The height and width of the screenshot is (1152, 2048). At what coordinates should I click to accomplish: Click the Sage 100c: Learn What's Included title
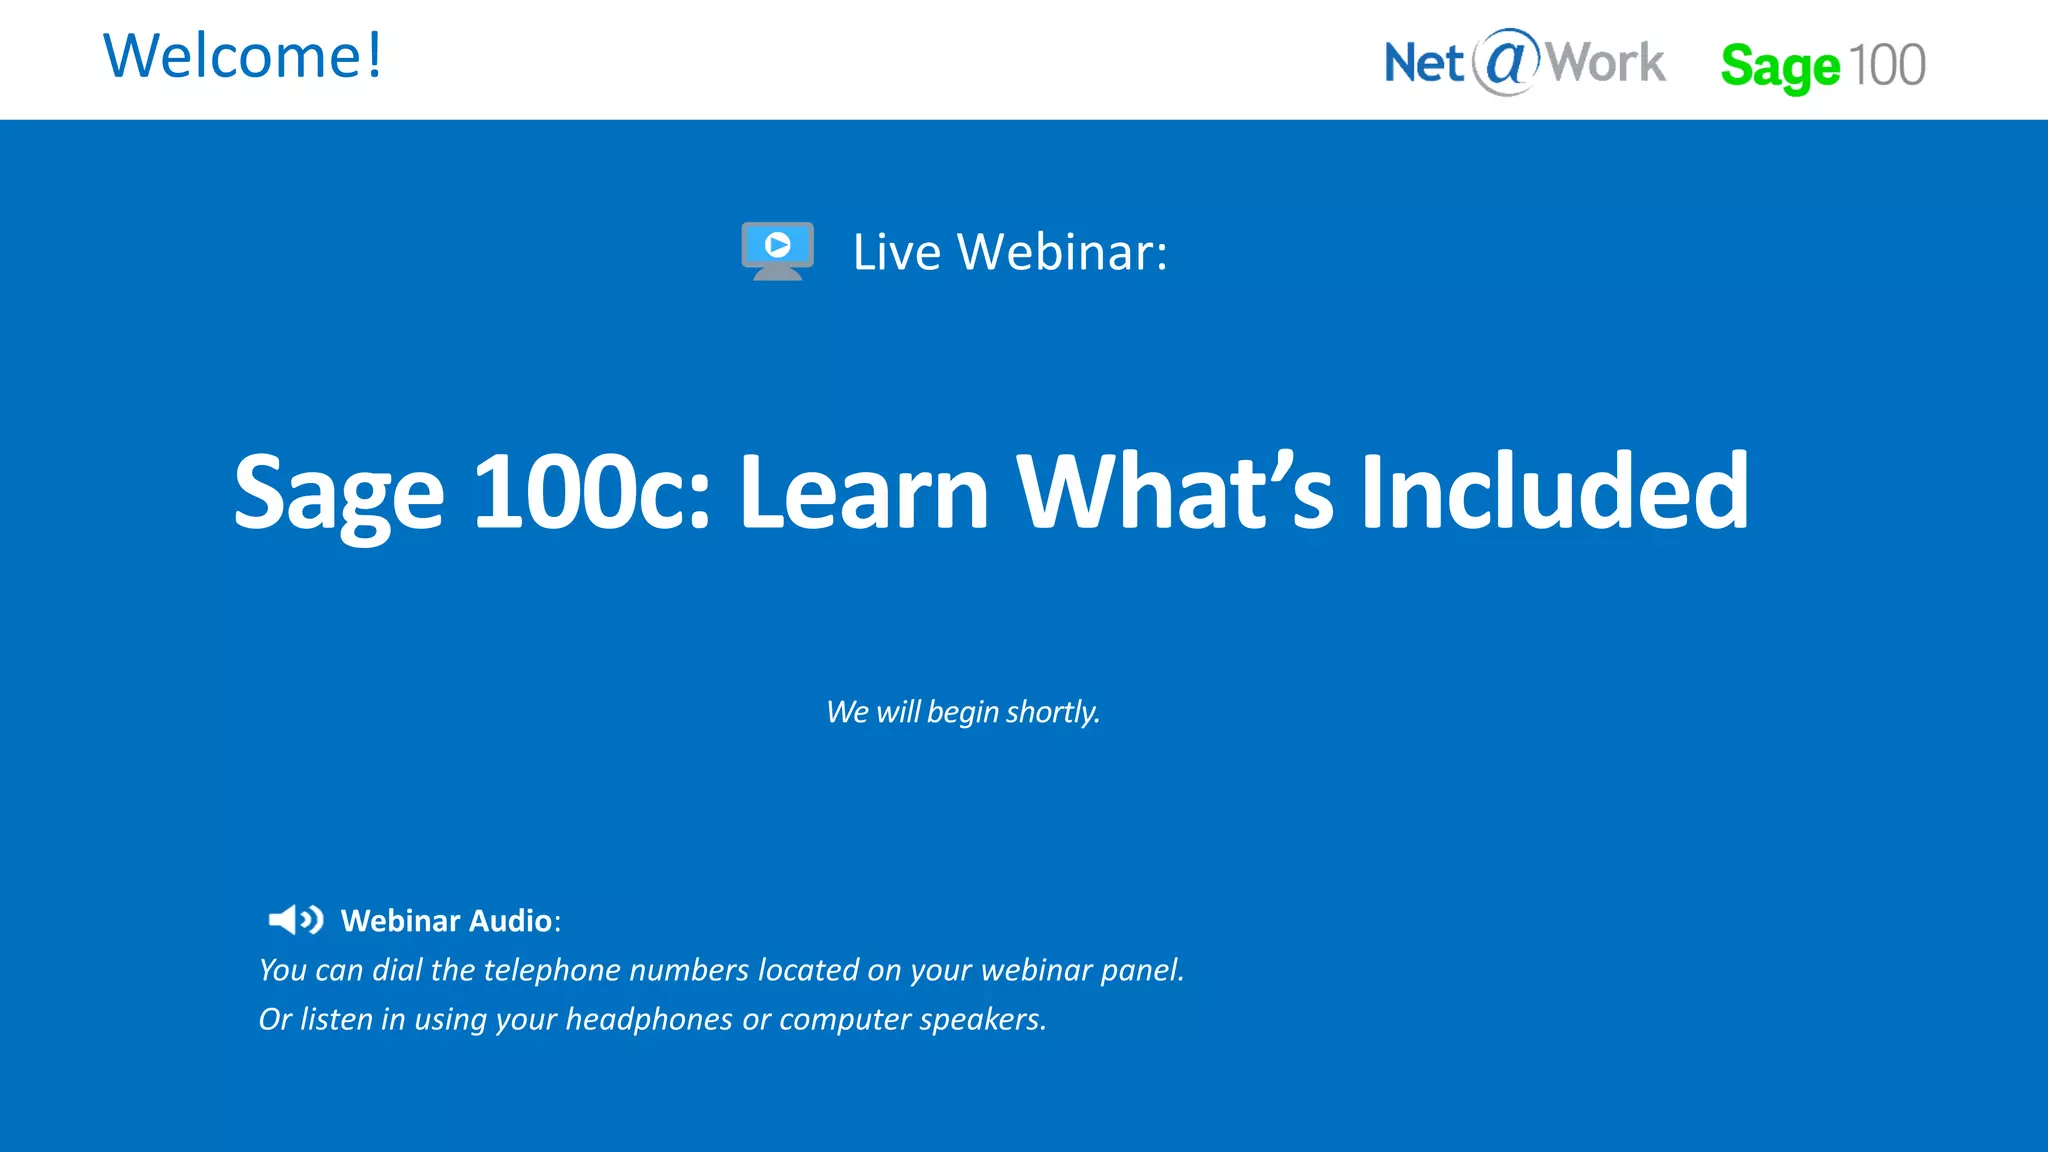click(991, 492)
